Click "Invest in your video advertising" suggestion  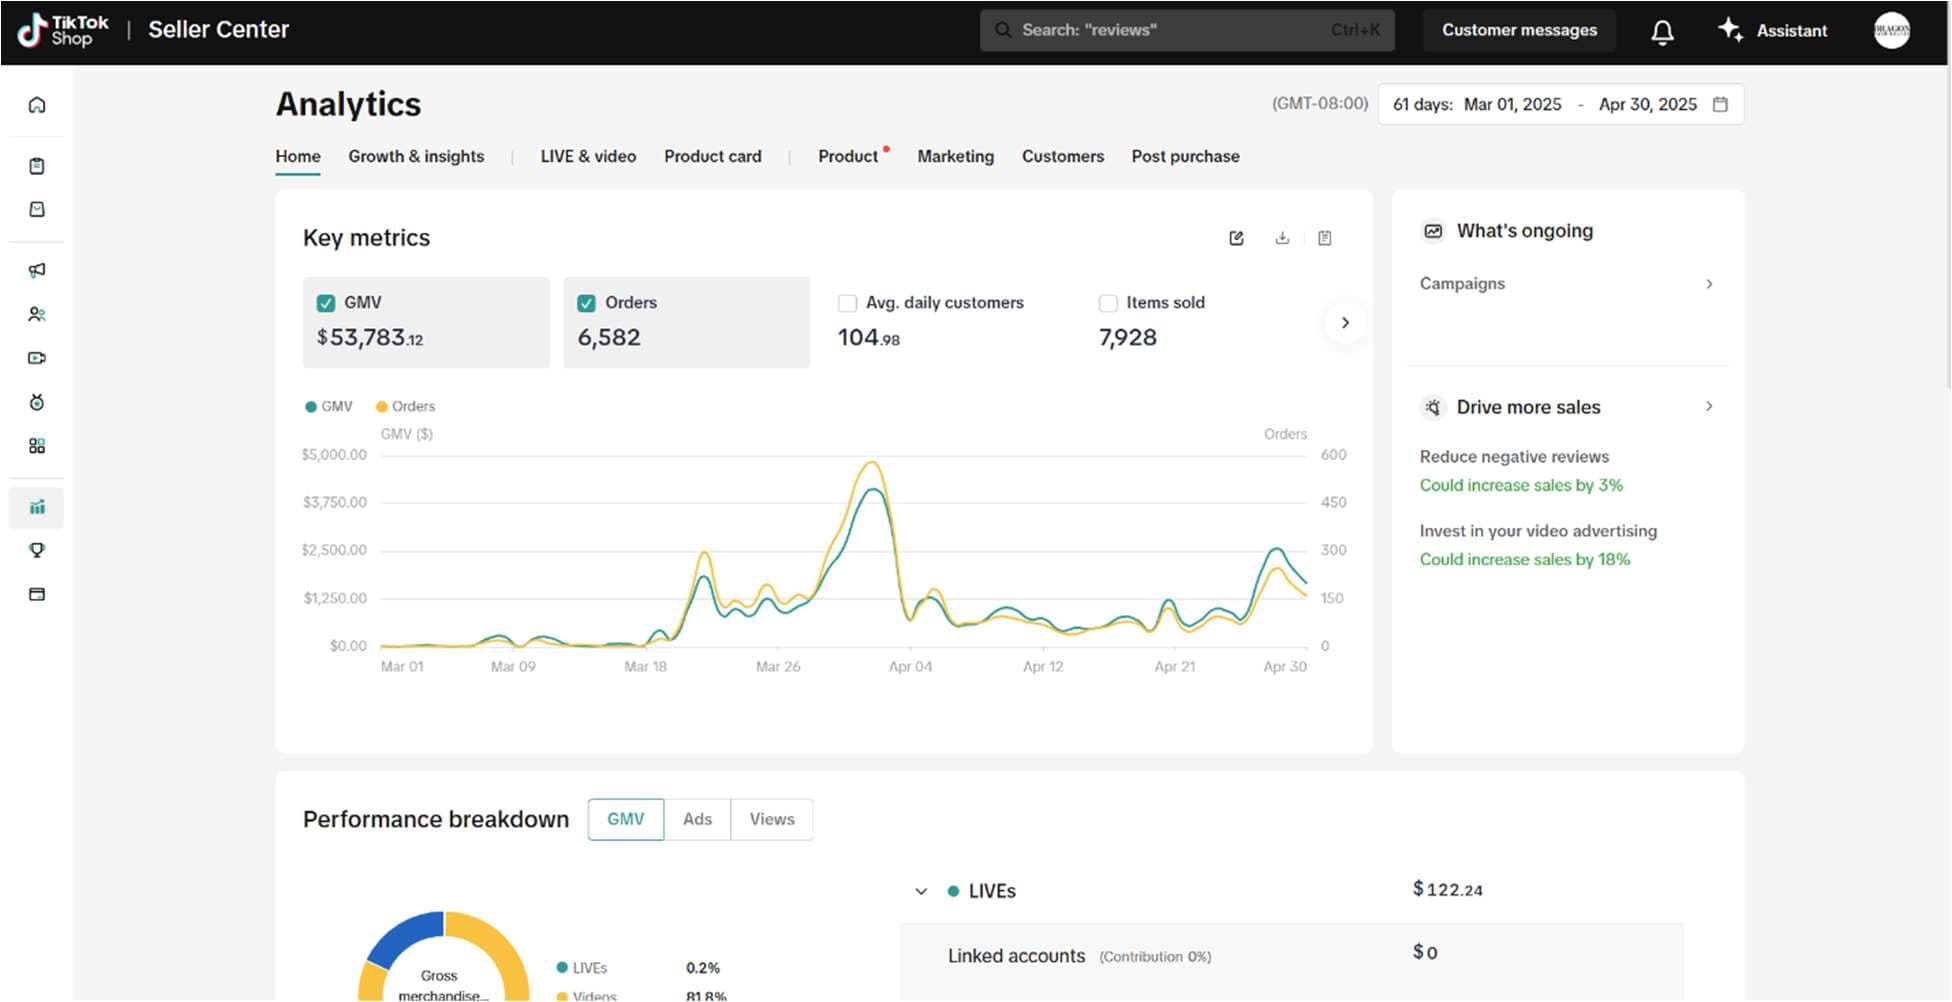[x=1538, y=531]
